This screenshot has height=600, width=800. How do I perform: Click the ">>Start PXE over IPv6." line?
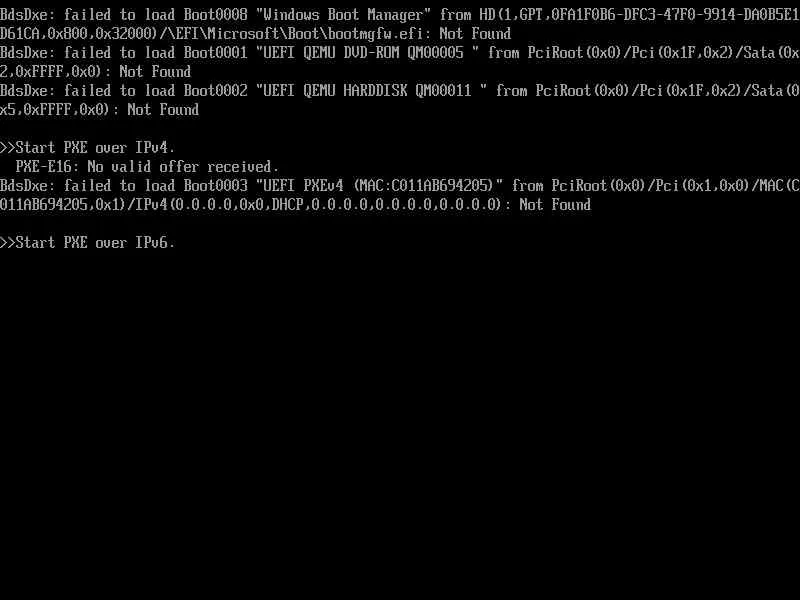(x=88, y=242)
